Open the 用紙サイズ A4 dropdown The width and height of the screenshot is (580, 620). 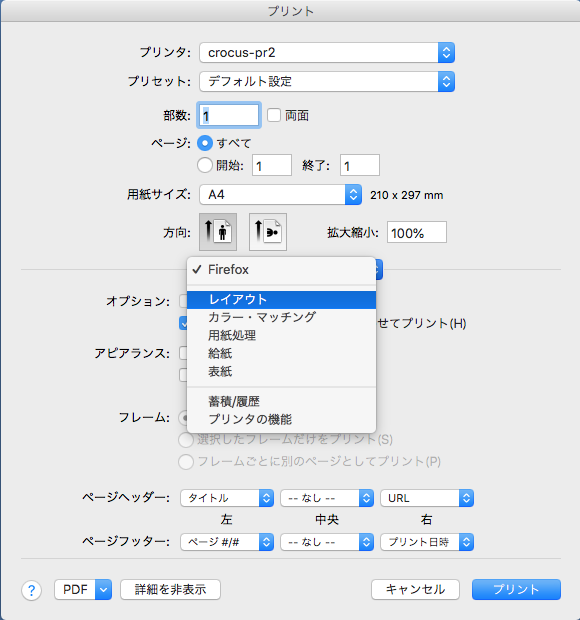click(280, 195)
